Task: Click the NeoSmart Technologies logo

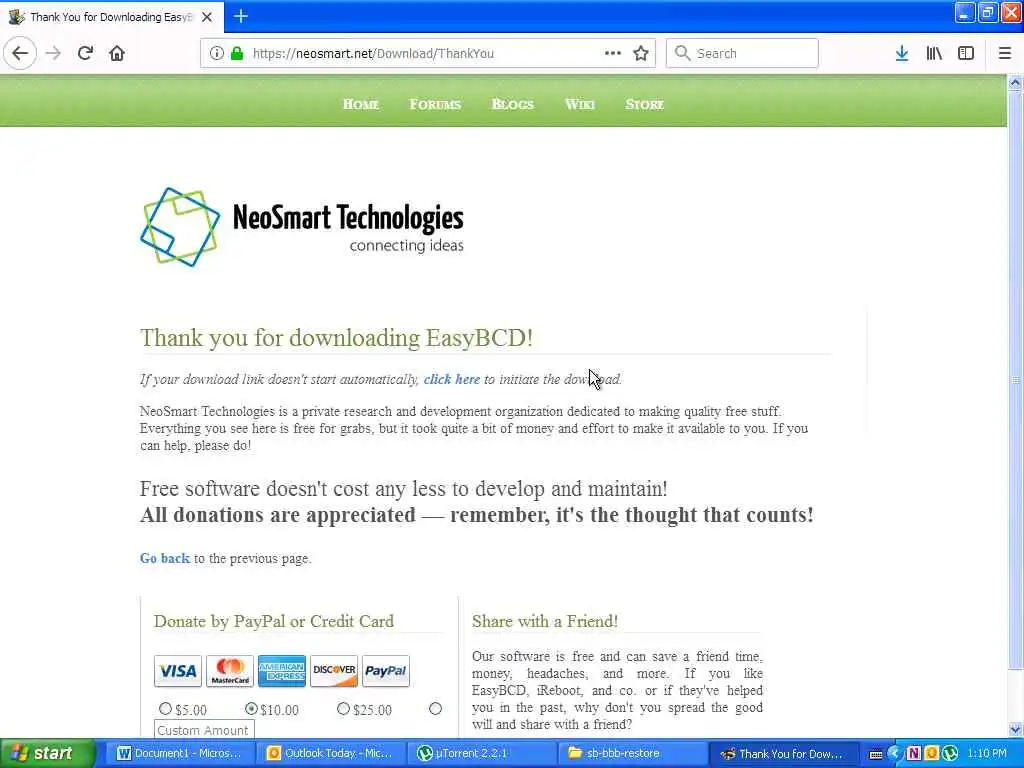Action: pos(302,227)
